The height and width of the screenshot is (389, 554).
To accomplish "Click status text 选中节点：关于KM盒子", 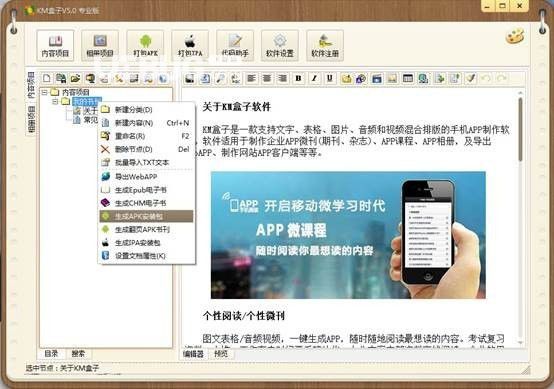I will point(62,368).
